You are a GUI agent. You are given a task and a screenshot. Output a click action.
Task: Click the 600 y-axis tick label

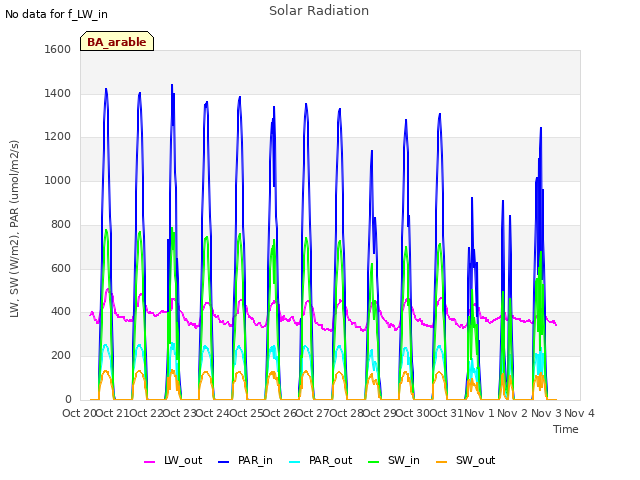click(x=61, y=269)
